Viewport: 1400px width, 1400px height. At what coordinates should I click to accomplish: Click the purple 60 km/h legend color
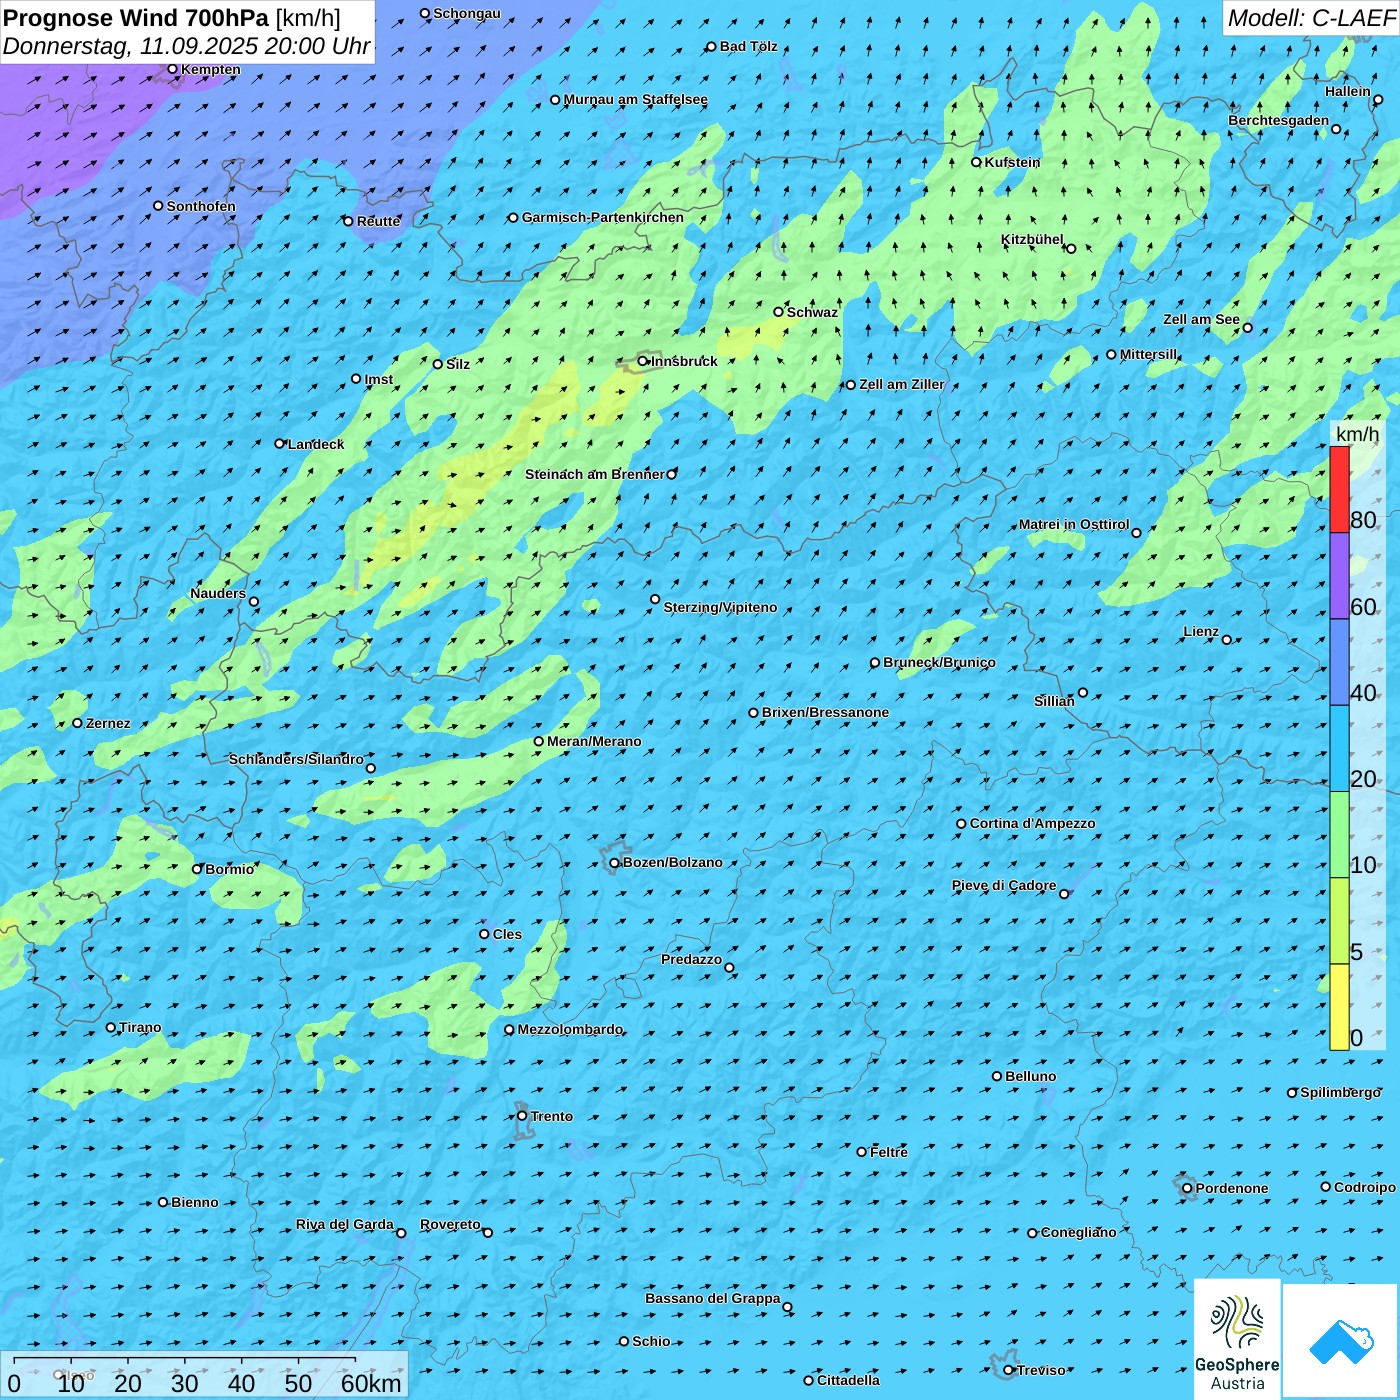click(1339, 576)
